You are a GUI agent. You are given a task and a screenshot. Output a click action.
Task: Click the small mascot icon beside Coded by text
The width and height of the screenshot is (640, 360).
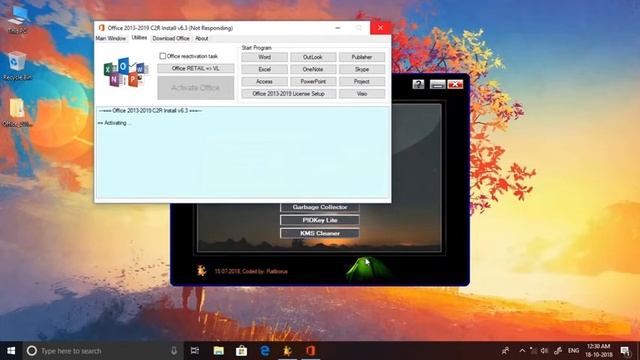tap(201, 270)
